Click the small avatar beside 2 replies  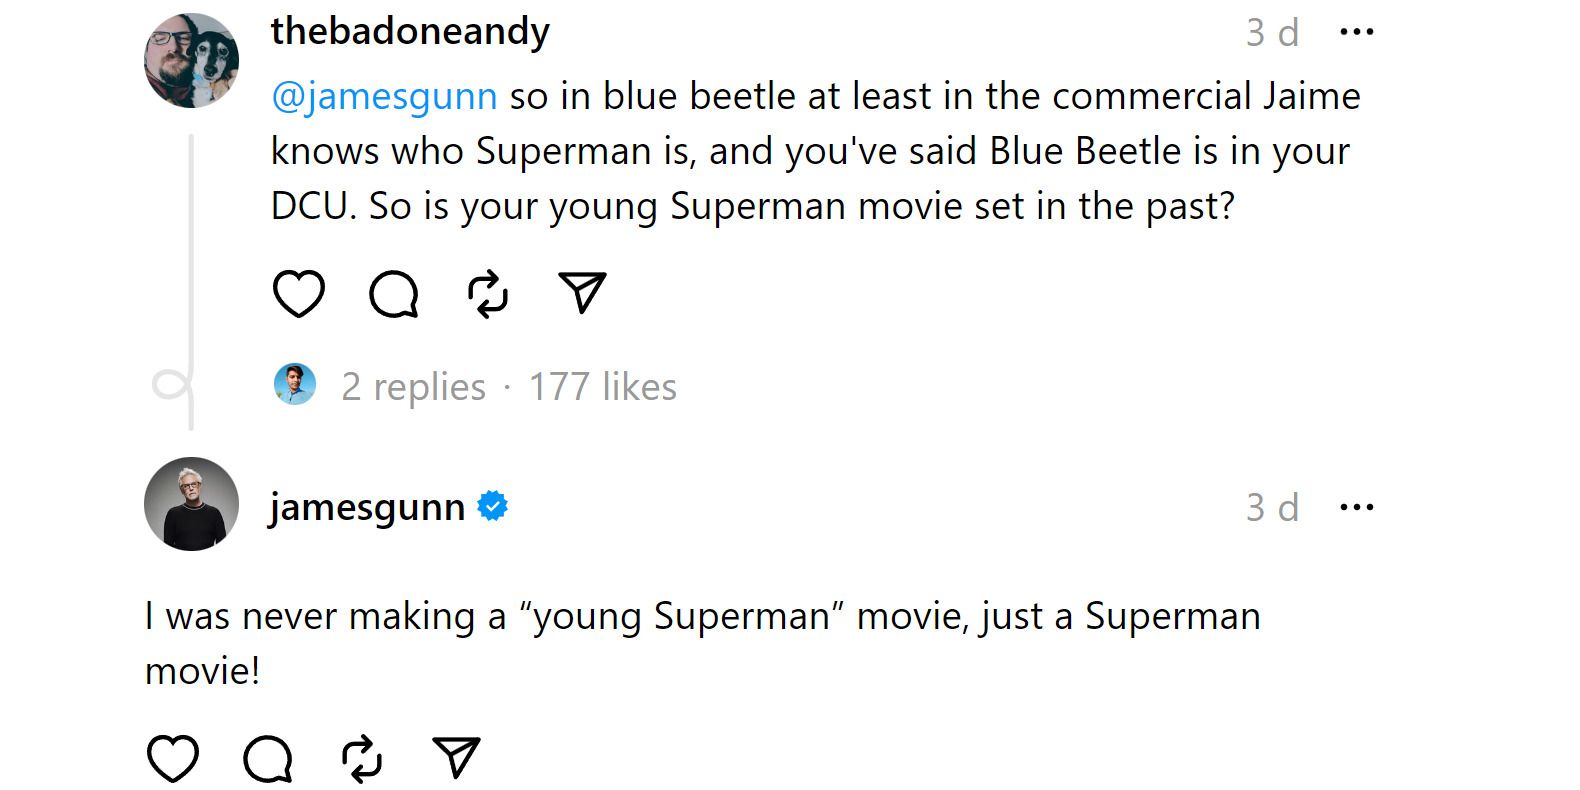[297, 384]
